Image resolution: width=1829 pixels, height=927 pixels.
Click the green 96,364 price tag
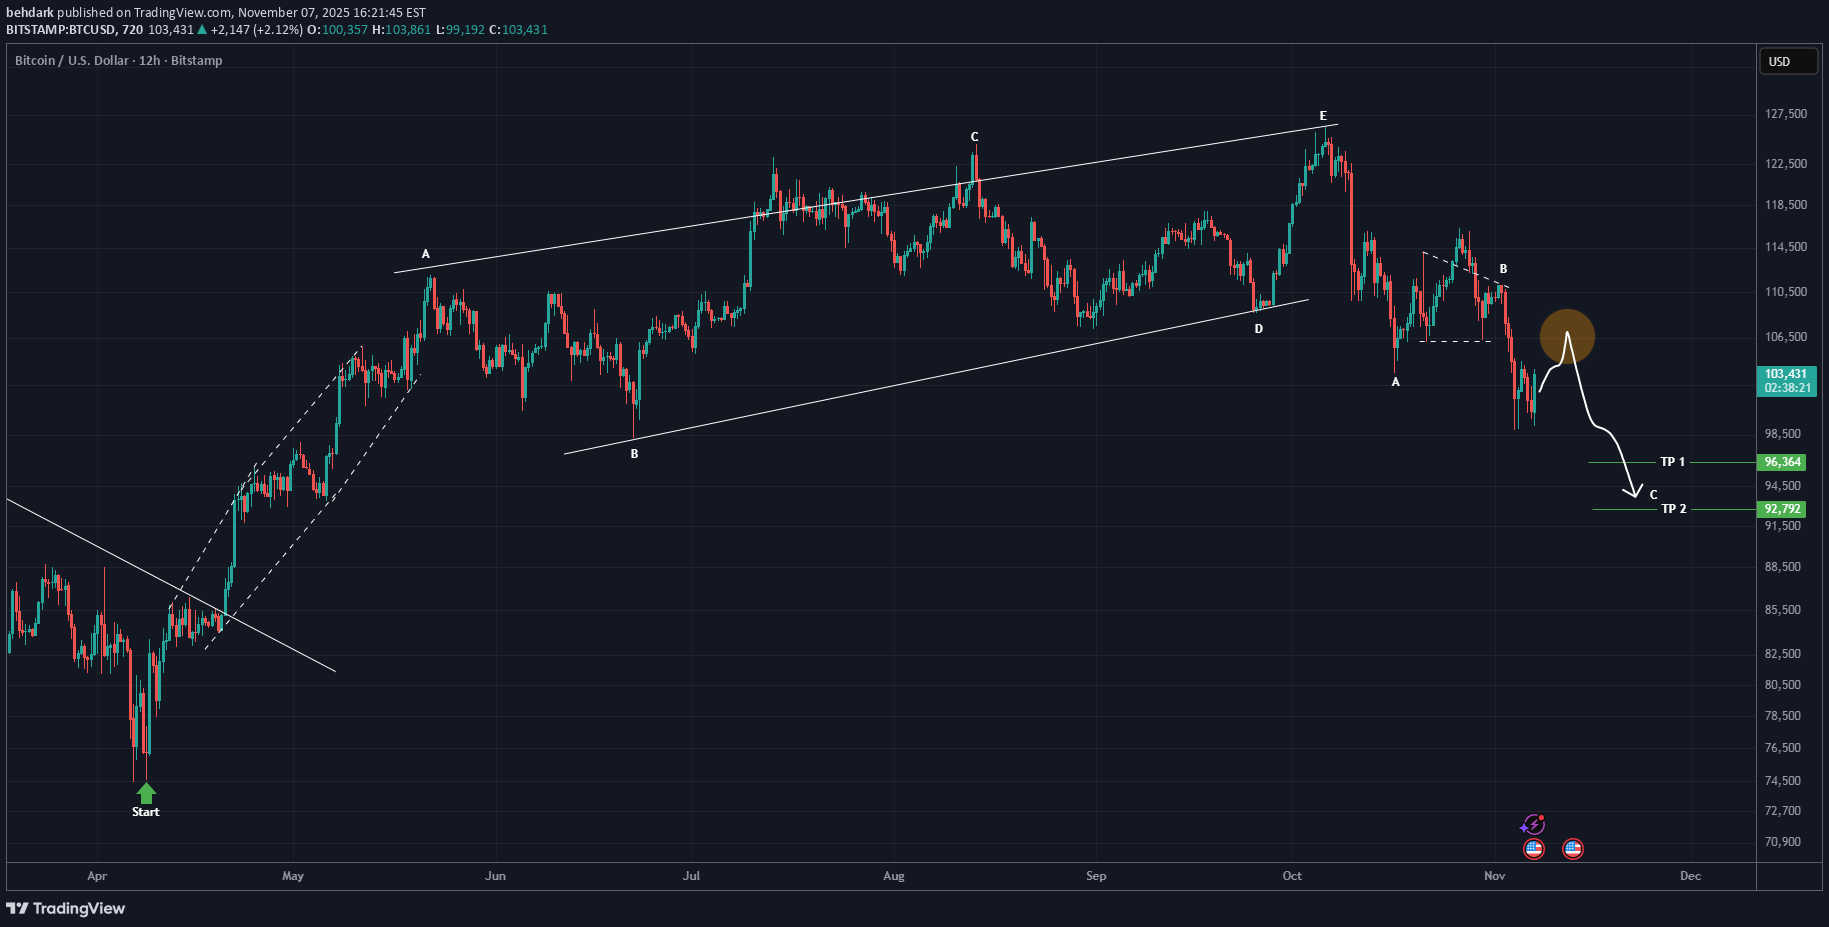(1783, 462)
